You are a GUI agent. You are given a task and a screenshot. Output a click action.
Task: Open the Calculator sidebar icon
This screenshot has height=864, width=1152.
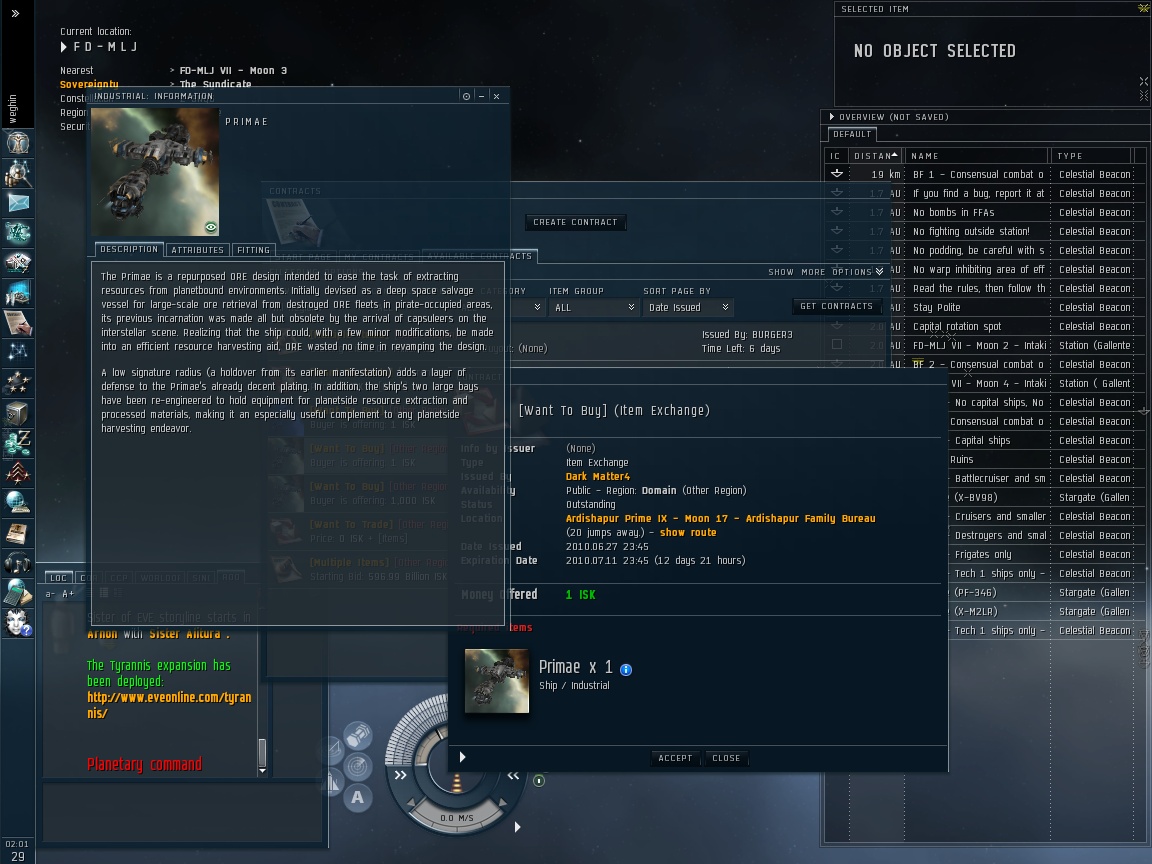point(18,592)
